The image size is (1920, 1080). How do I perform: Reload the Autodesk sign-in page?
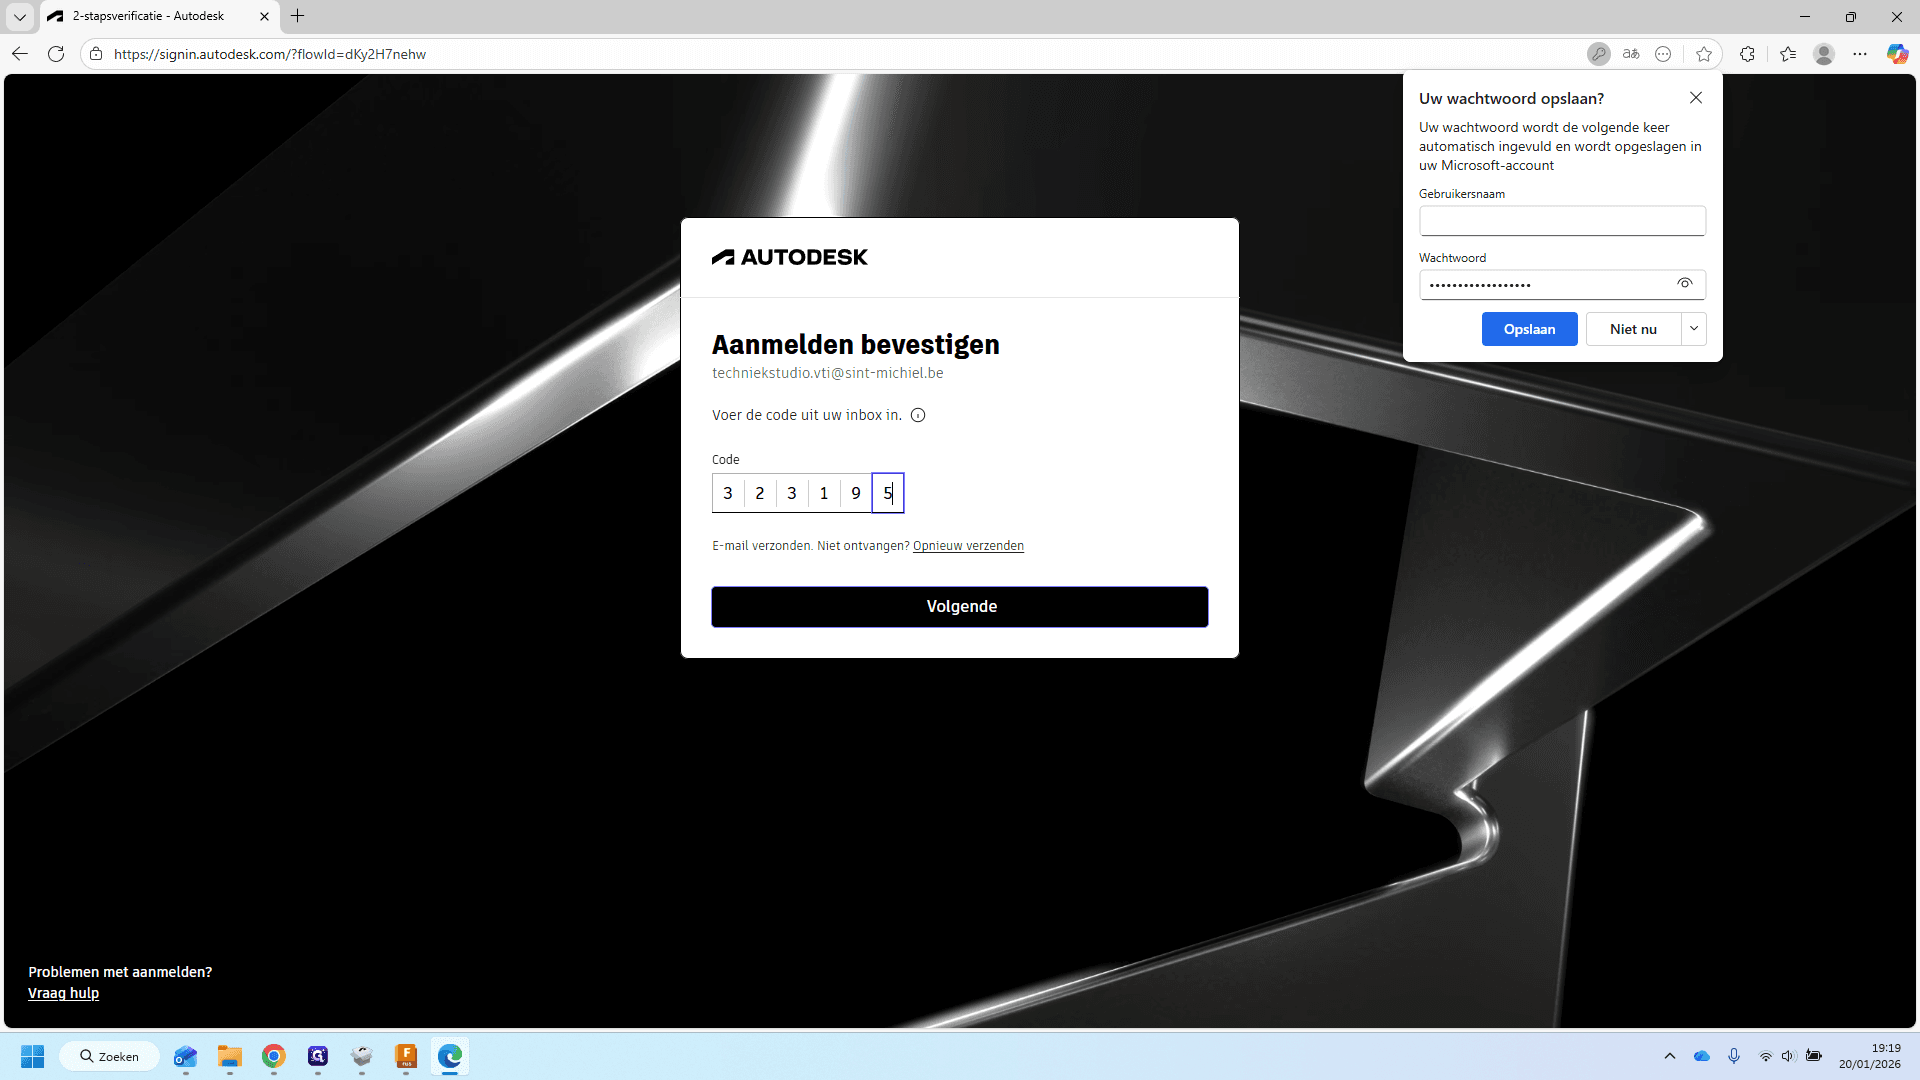pos(56,54)
